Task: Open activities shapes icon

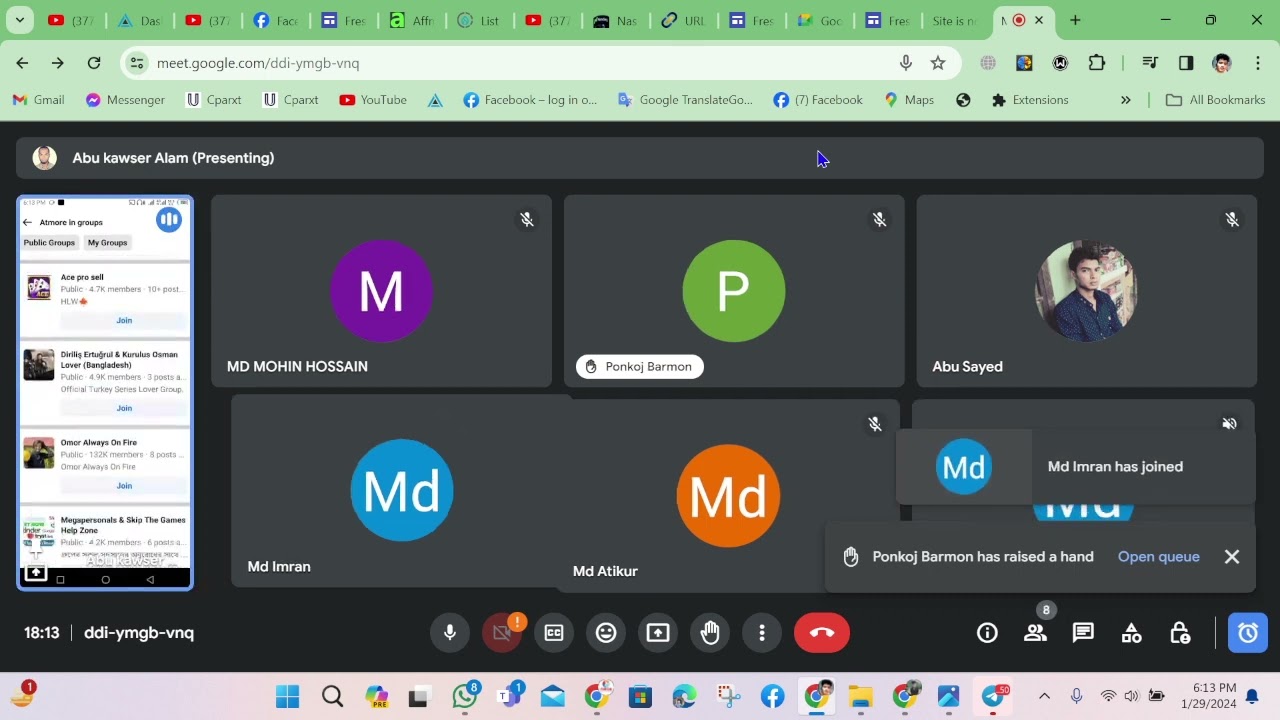Action: tap(1131, 633)
